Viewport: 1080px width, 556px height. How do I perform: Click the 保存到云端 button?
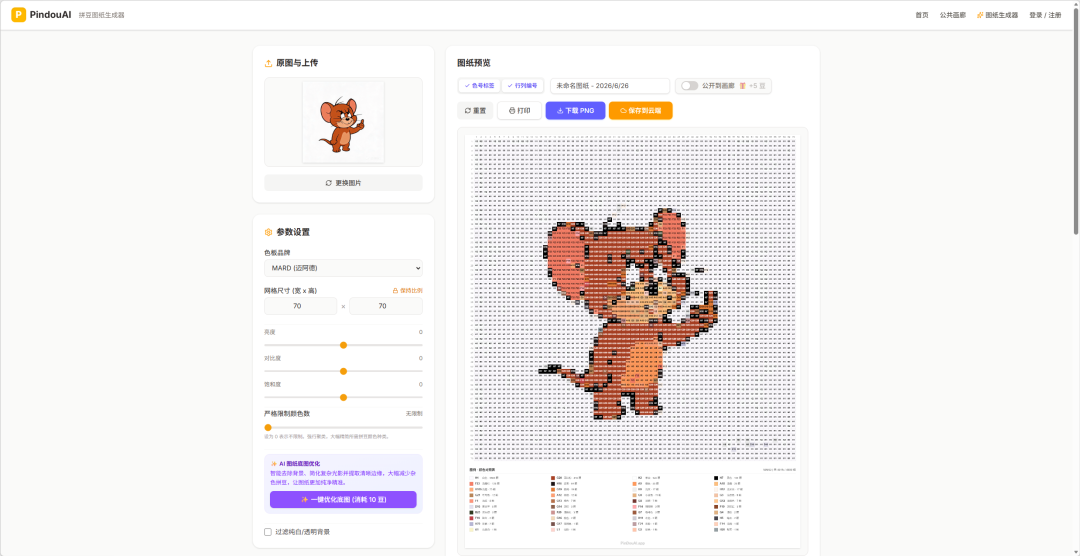click(641, 110)
